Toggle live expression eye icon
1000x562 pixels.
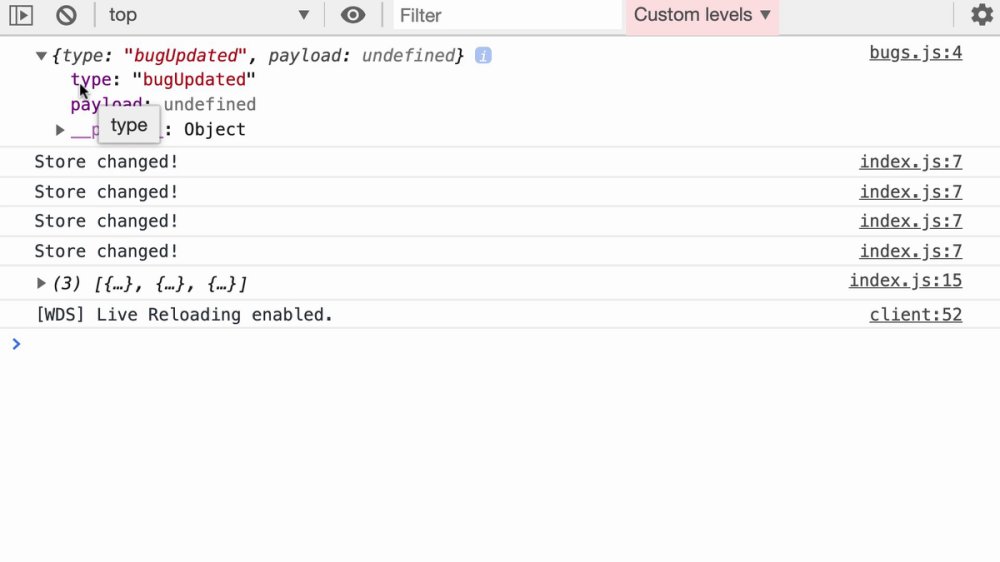[353, 15]
